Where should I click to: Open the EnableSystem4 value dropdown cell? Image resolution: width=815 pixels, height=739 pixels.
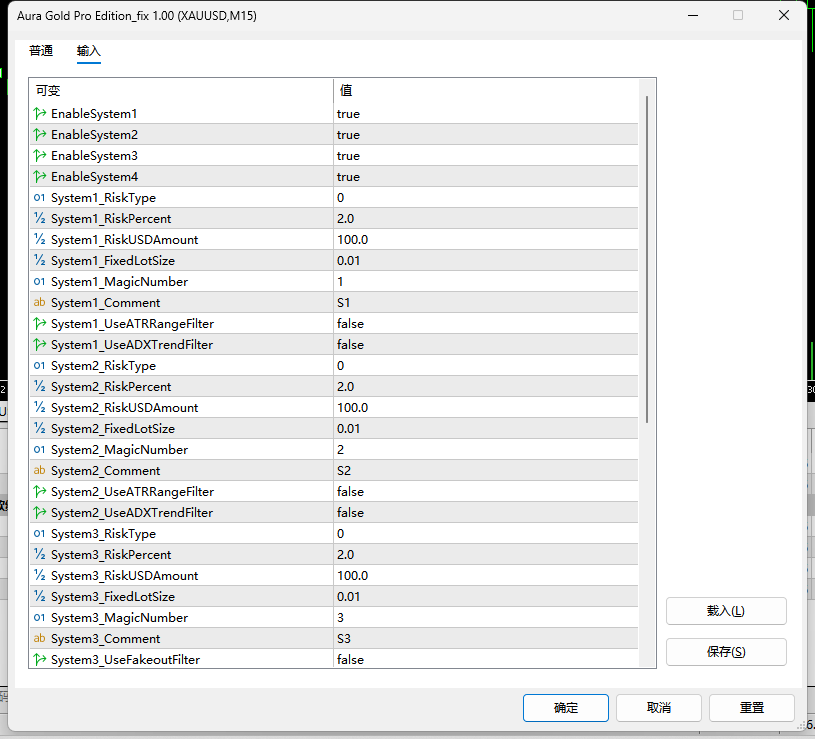click(x=485, y=177)
